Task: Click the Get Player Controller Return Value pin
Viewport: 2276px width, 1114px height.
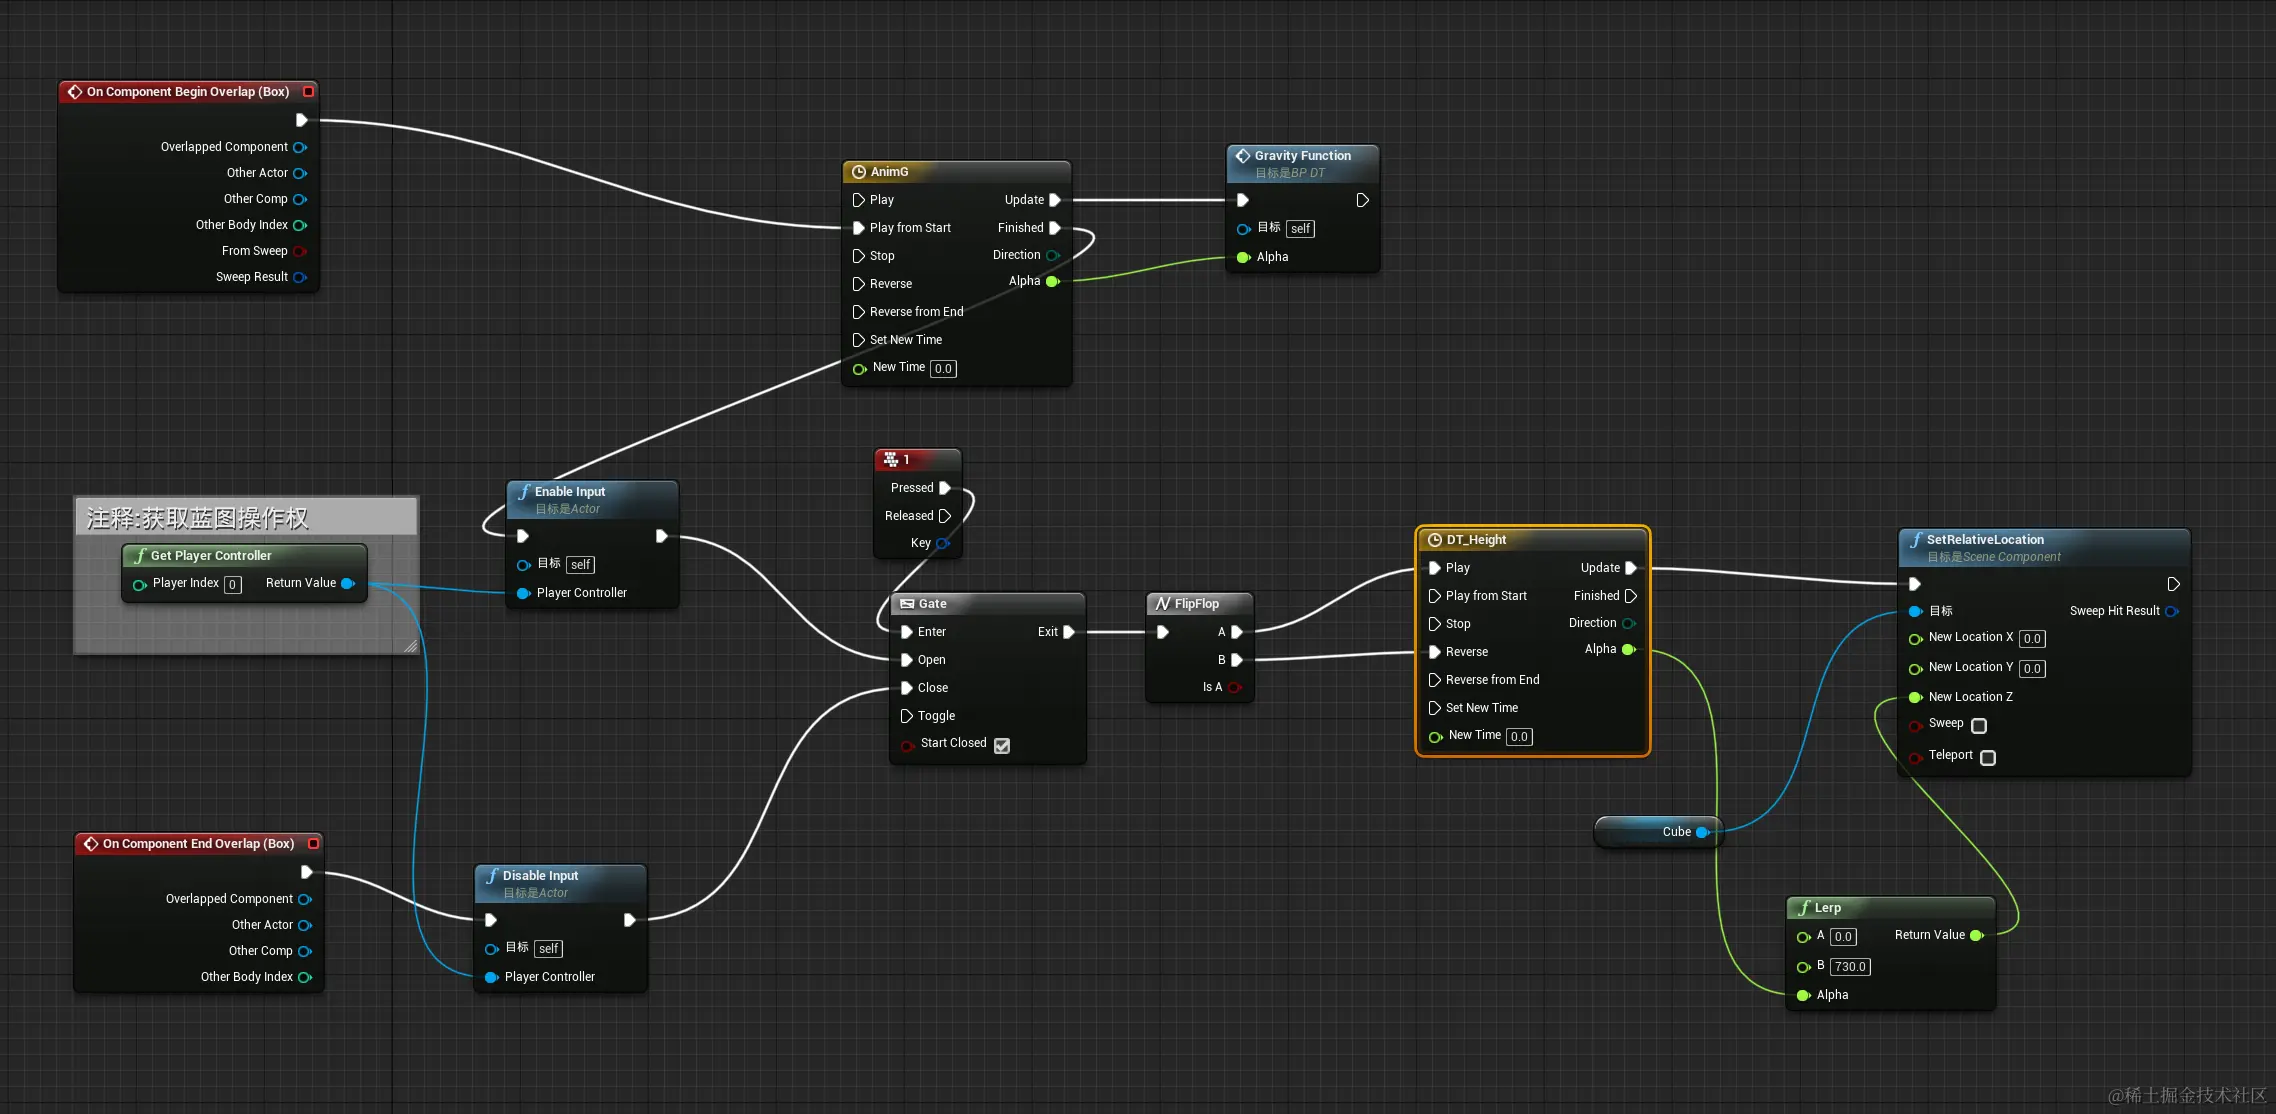Action: click(x=348, y=584)
